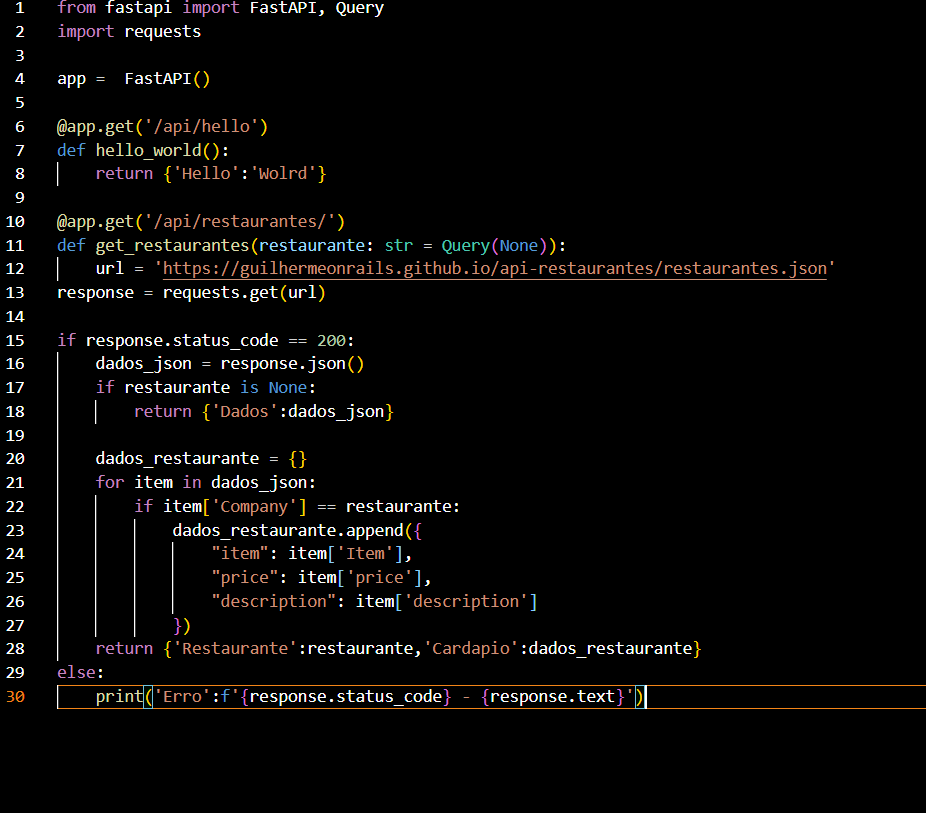This screenshot has width=926, height=813.
Task: Click 'Erro' string on line 30
Action: click(182, 697)
